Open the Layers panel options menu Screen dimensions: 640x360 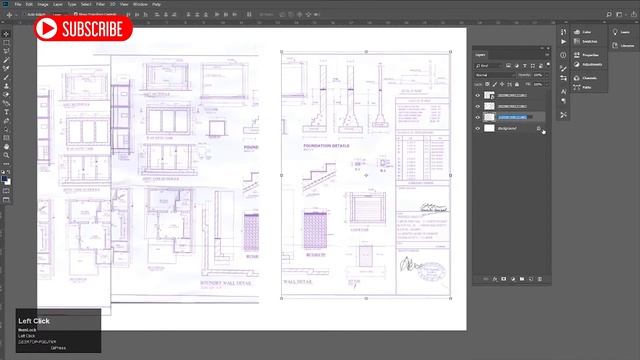[x=547, y=55]
